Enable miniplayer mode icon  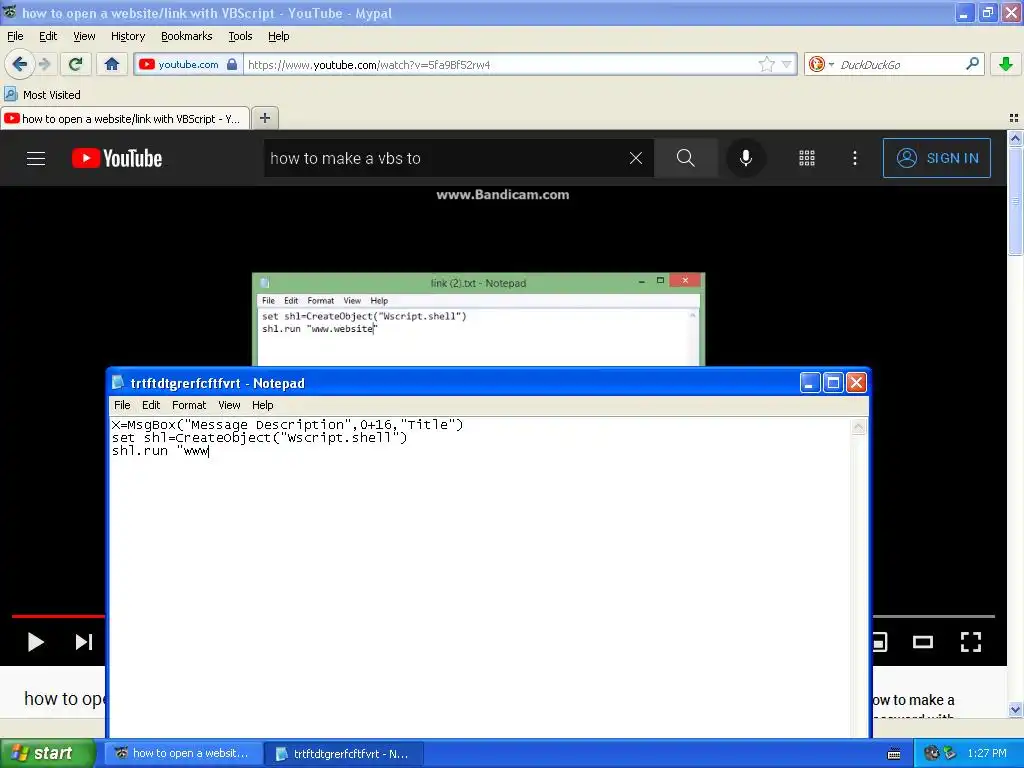pyautogui.click(x=880, y=642)
